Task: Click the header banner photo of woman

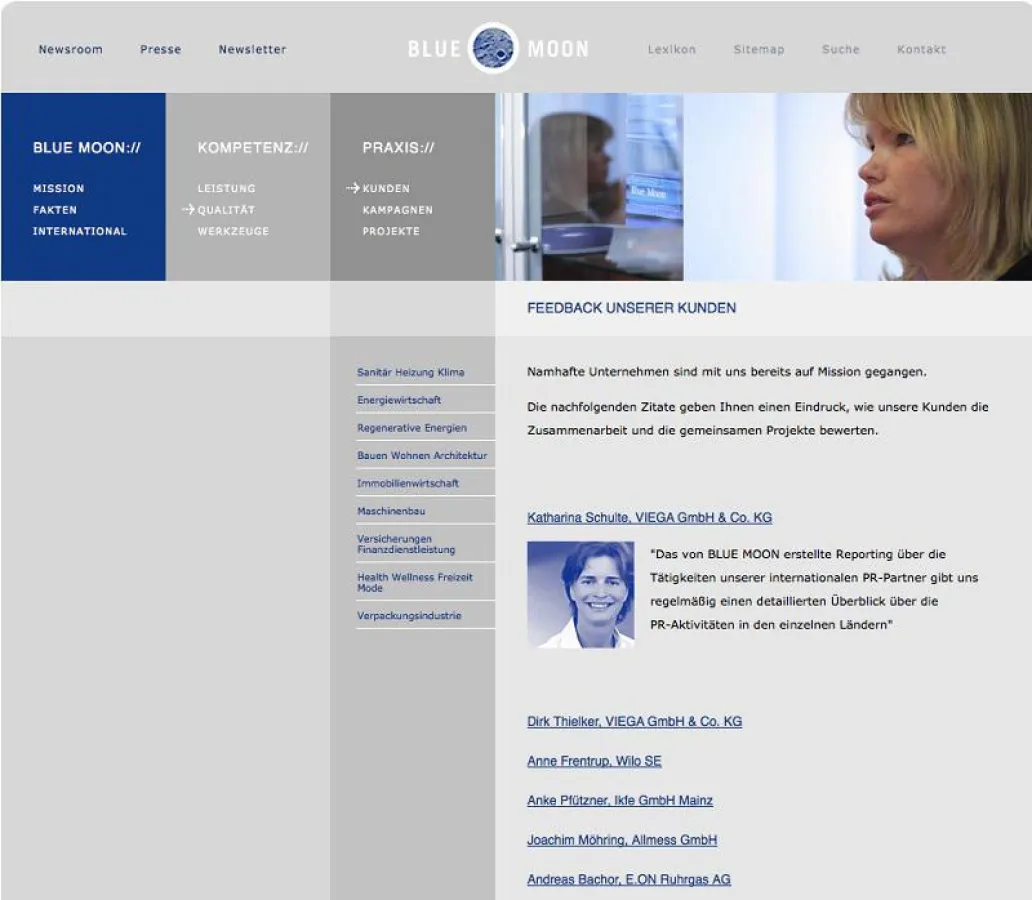Action: click(763, 187)
